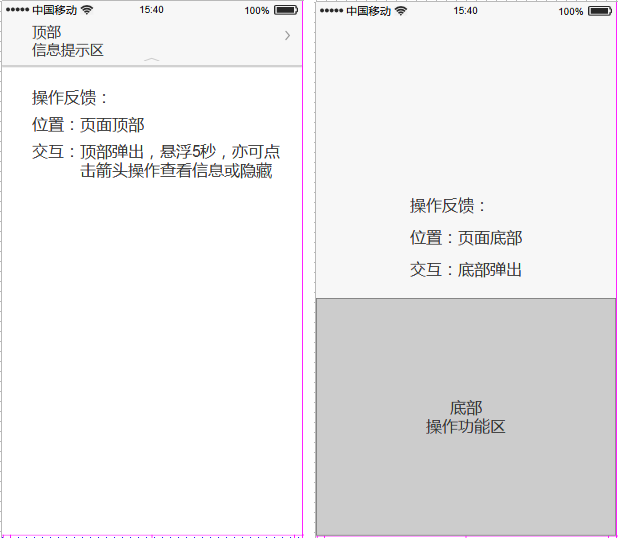
Task: Select the text 位置：页面顶部
Action: [x=88, y=125]
